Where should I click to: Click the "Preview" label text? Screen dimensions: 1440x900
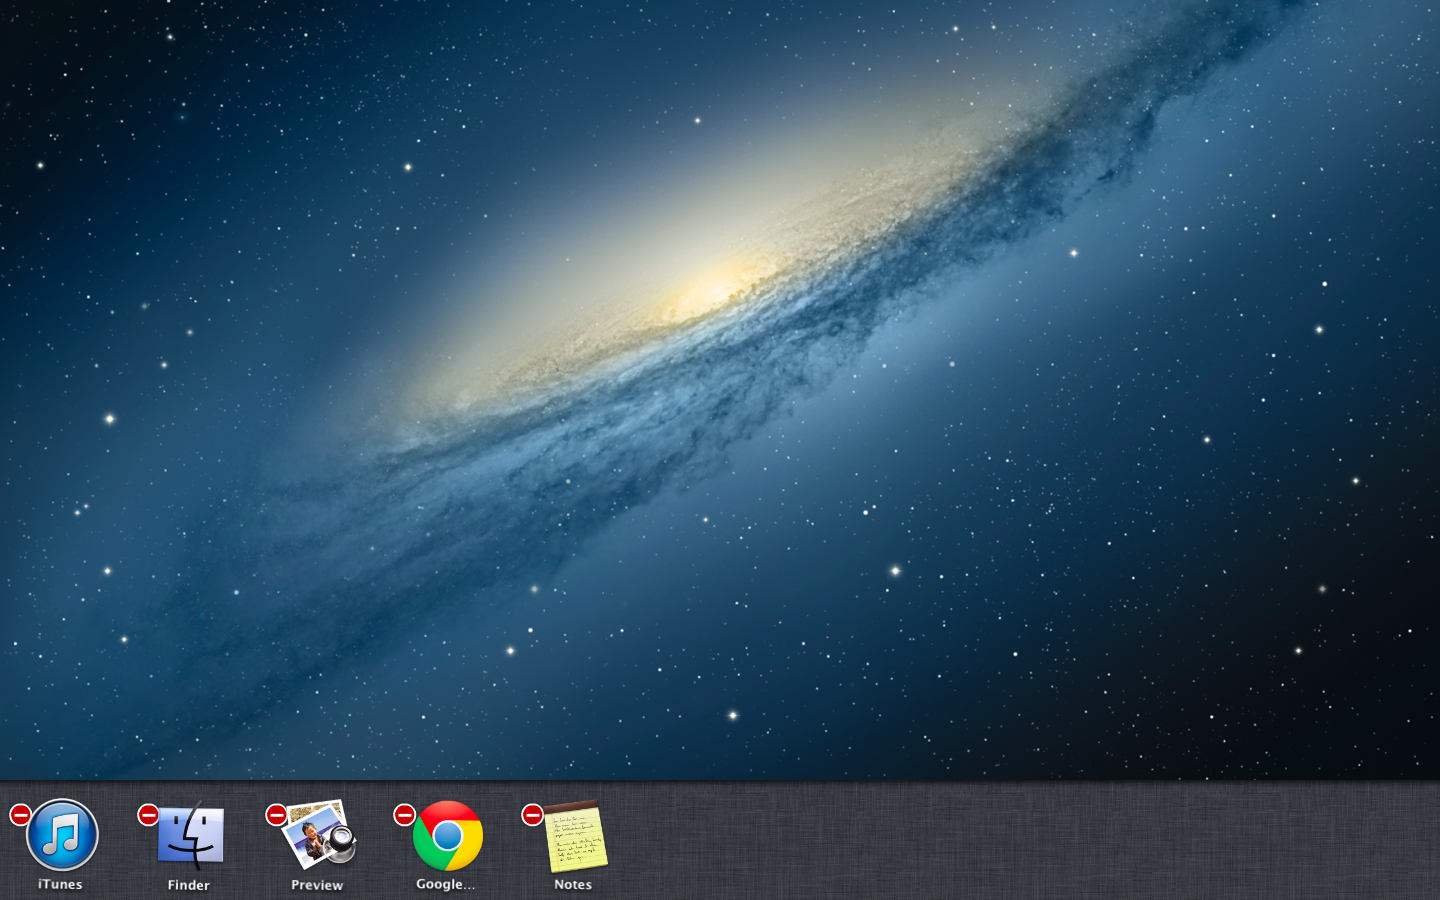(x=317, y=885)
